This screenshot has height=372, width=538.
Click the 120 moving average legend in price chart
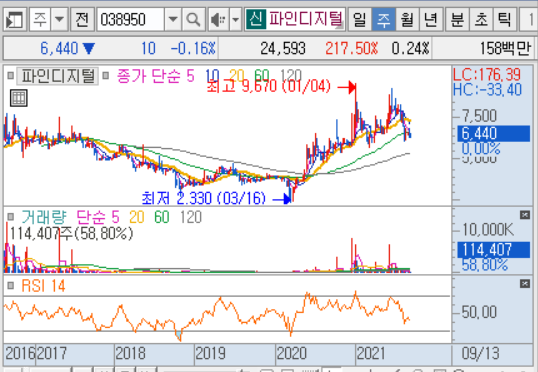pos(291,75)
